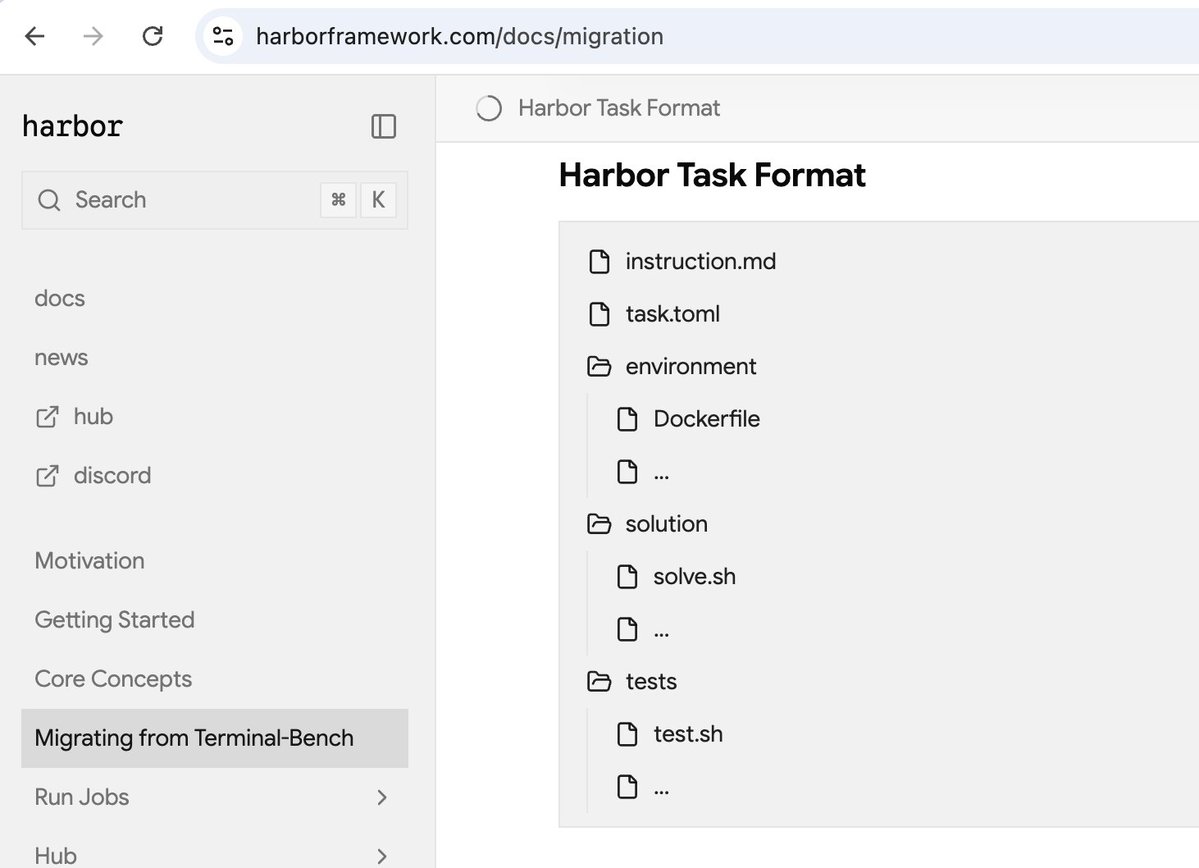Click the browser forward arrow

(93, 36)
